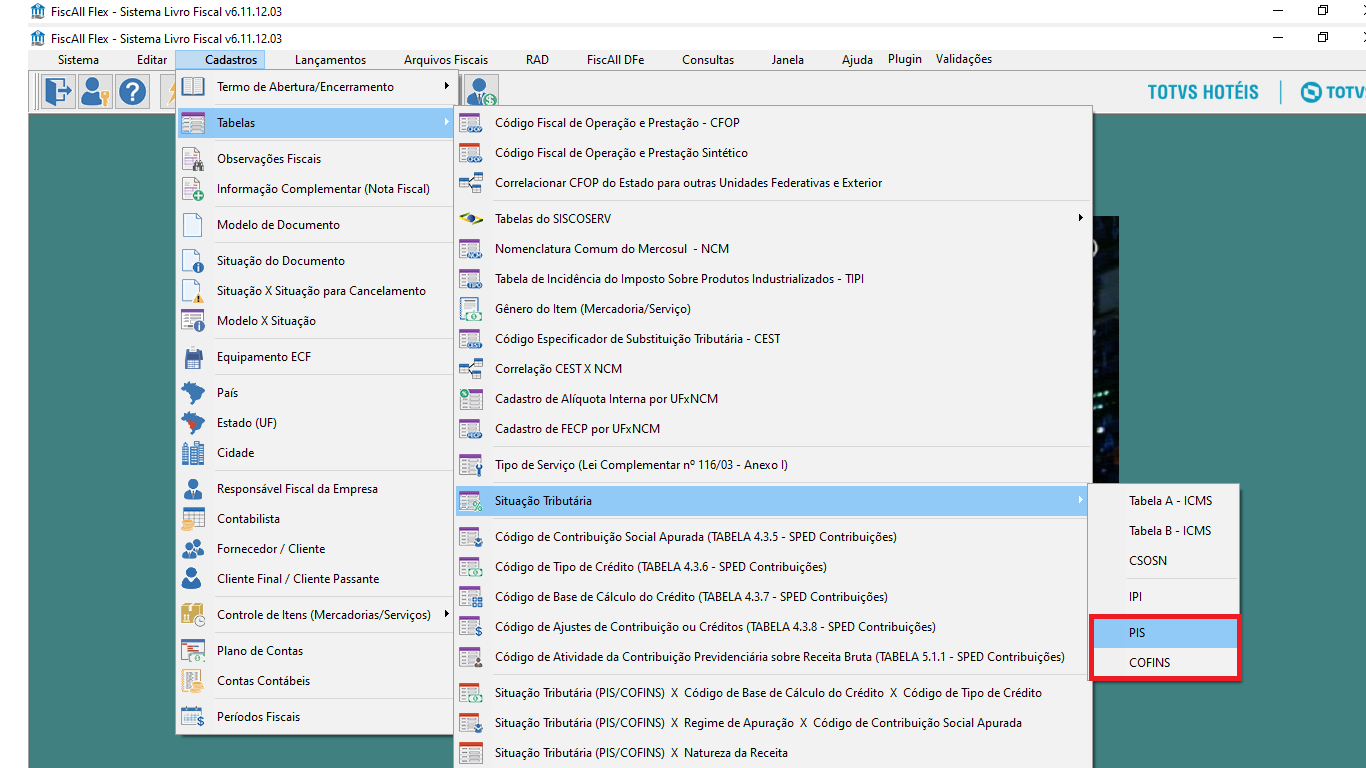Open Estado (UF) entry

click(315, 423)
